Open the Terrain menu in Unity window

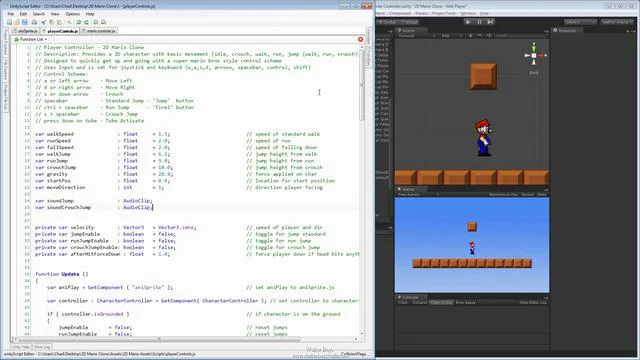421,13
